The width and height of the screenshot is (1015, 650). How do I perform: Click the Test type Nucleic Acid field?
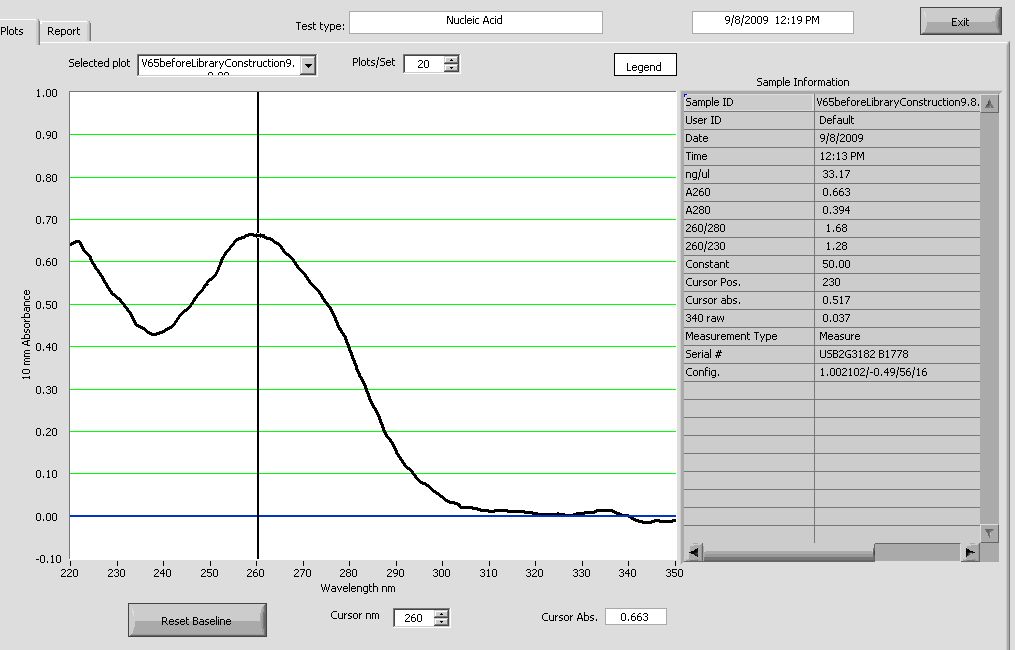pyautogui.click(x=475, y=21)
